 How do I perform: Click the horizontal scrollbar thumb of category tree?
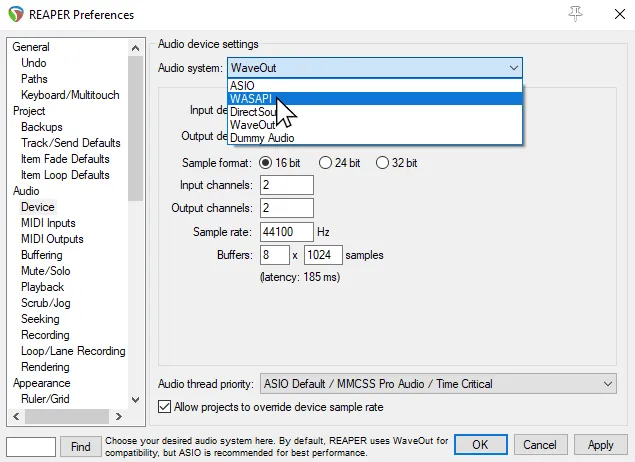pos(67,416)
